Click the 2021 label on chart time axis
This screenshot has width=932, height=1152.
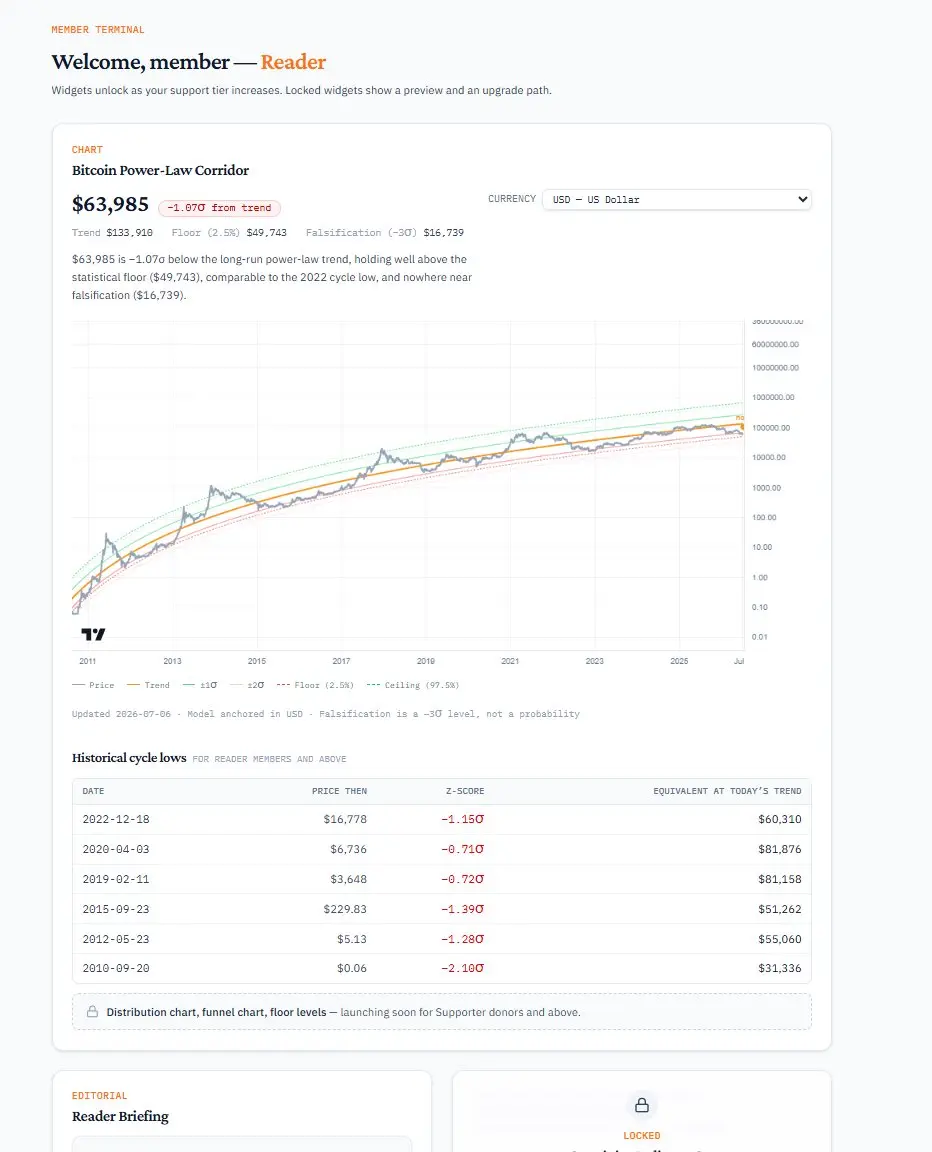[510, 661]
